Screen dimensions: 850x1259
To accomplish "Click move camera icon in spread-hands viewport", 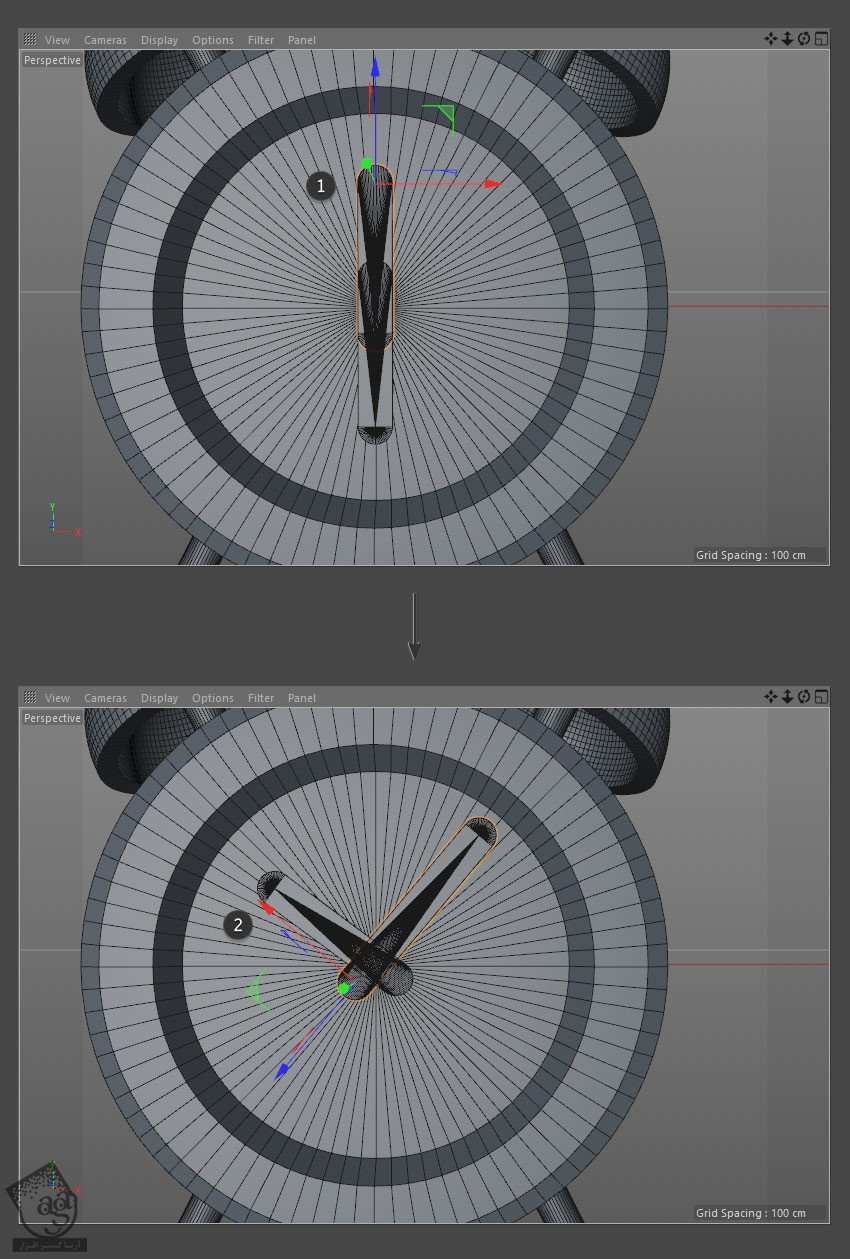I will click(771, 697).
